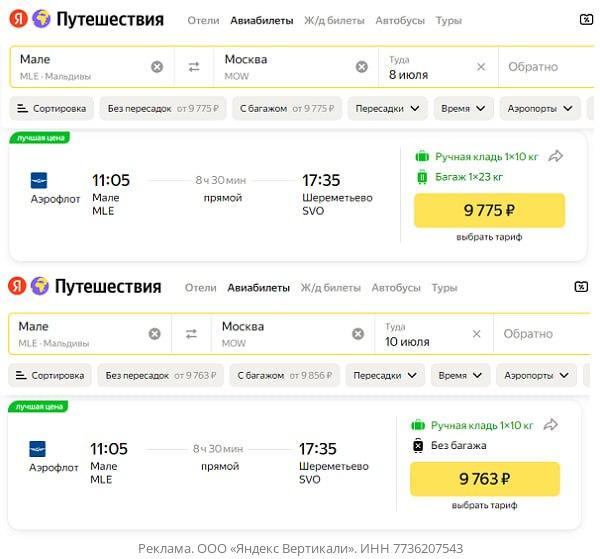Open Сортировка options above the 9 775 ₽ flight
The height and width of the screenshot is (559, 600).
(x=52, y=108)
